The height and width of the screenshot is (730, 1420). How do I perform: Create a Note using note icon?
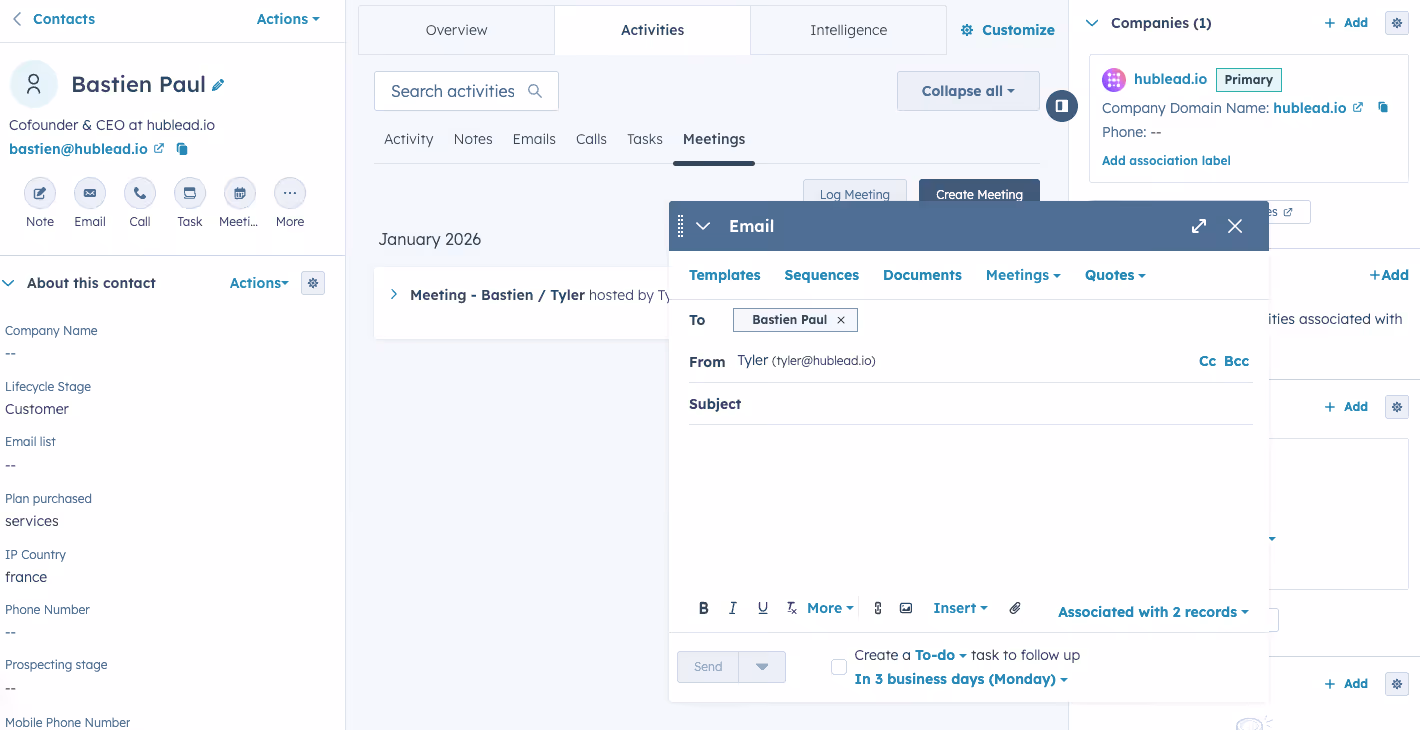(40, 193)
